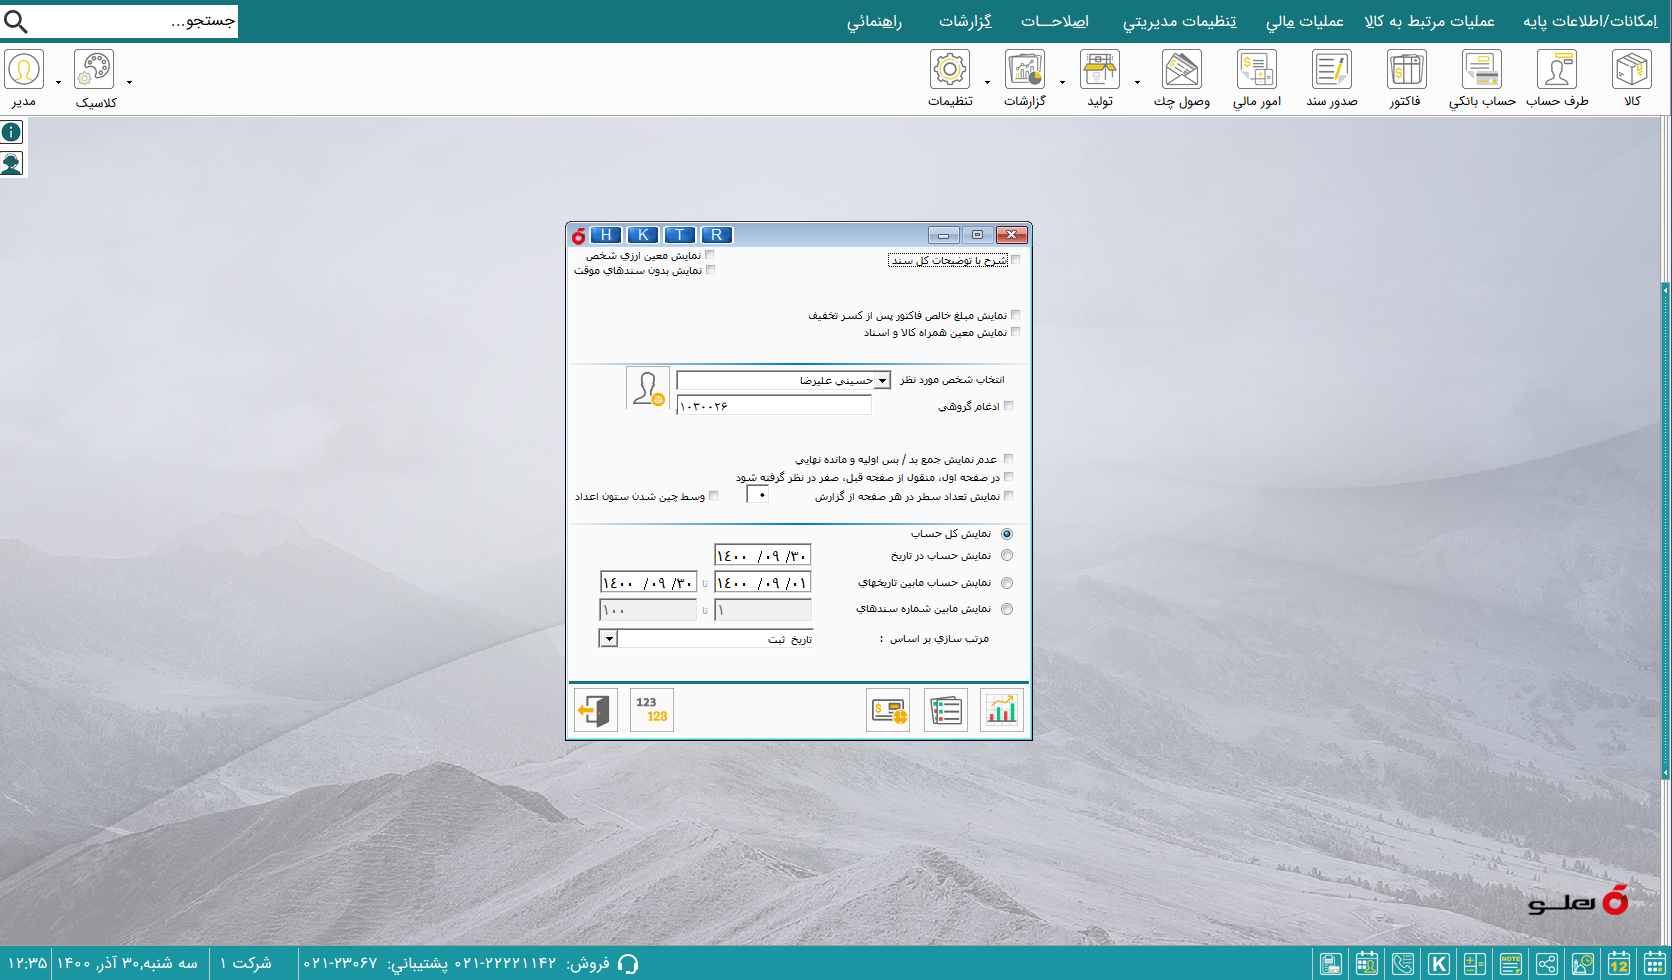
Task: Open the عملیات مالی menu
Action: pos(1304,21)
